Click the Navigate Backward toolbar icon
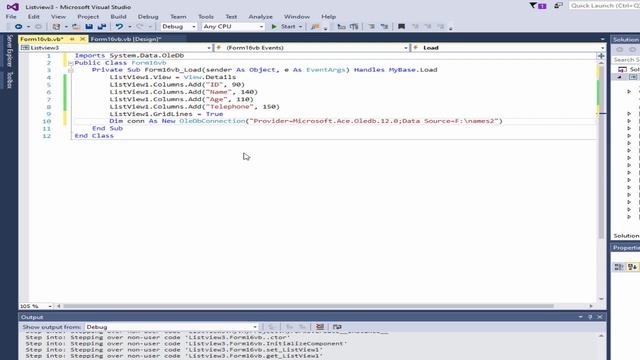The height and width of the screenshot is (360, 640). tap(18, 27)
